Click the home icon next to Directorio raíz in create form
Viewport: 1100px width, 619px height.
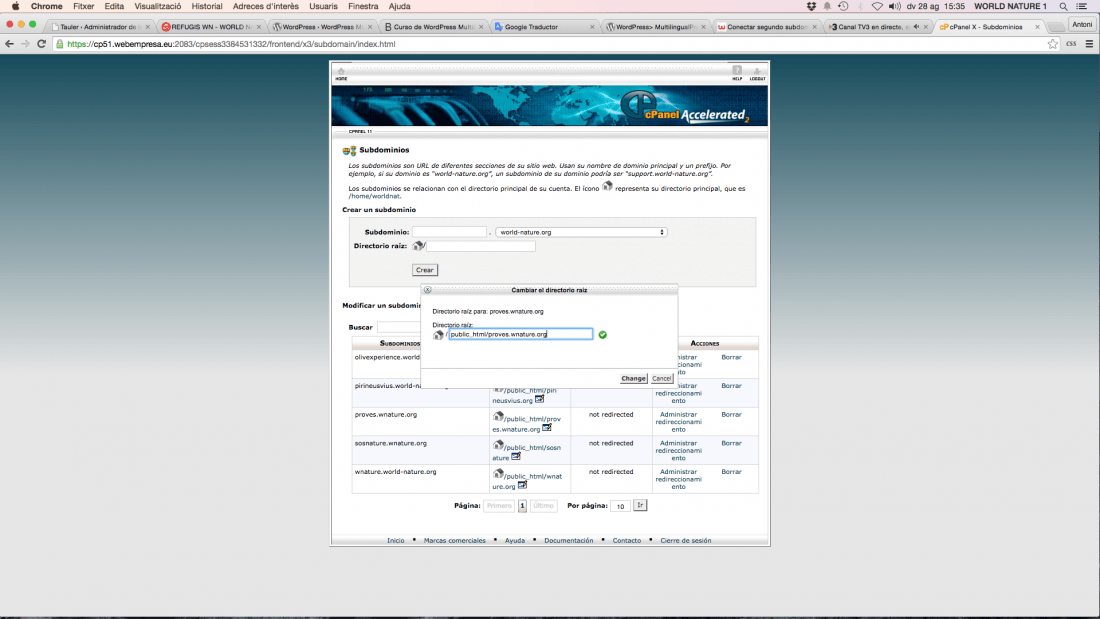pyautogui.click(x=417, y=246)
